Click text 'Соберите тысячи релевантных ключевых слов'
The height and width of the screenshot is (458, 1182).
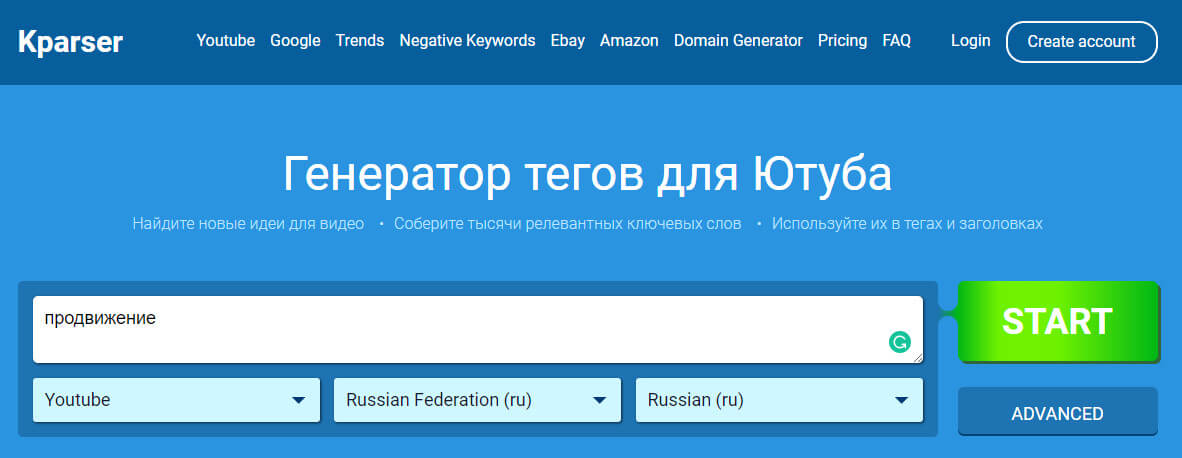tap(568, 224)
